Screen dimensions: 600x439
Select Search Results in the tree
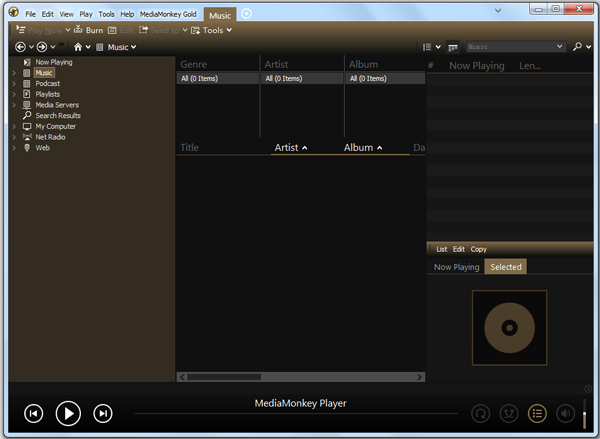pos(58,116)
